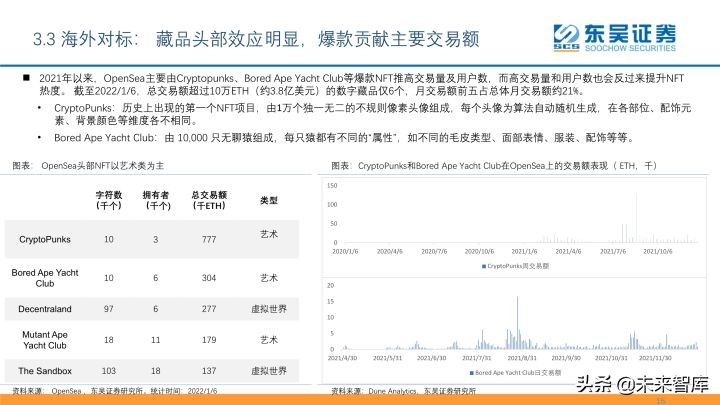Click CryptoPunks owners value 3
This screenshot has width=720, height=405.
click(x=156, y=239)
